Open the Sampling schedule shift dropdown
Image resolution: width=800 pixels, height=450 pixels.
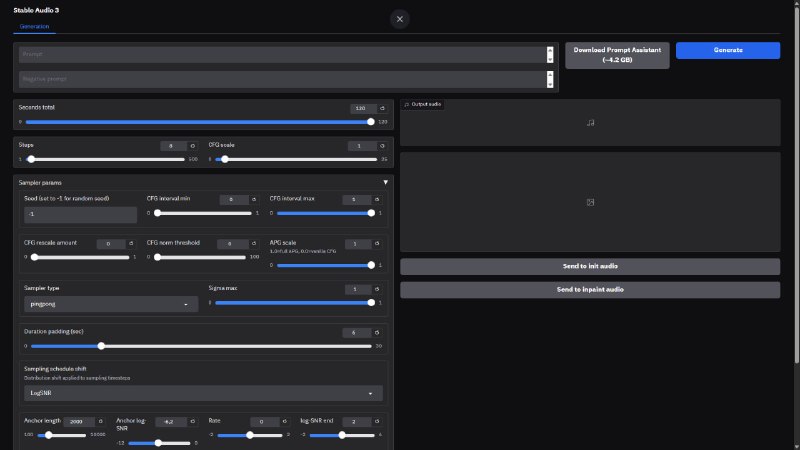(203, 393)
